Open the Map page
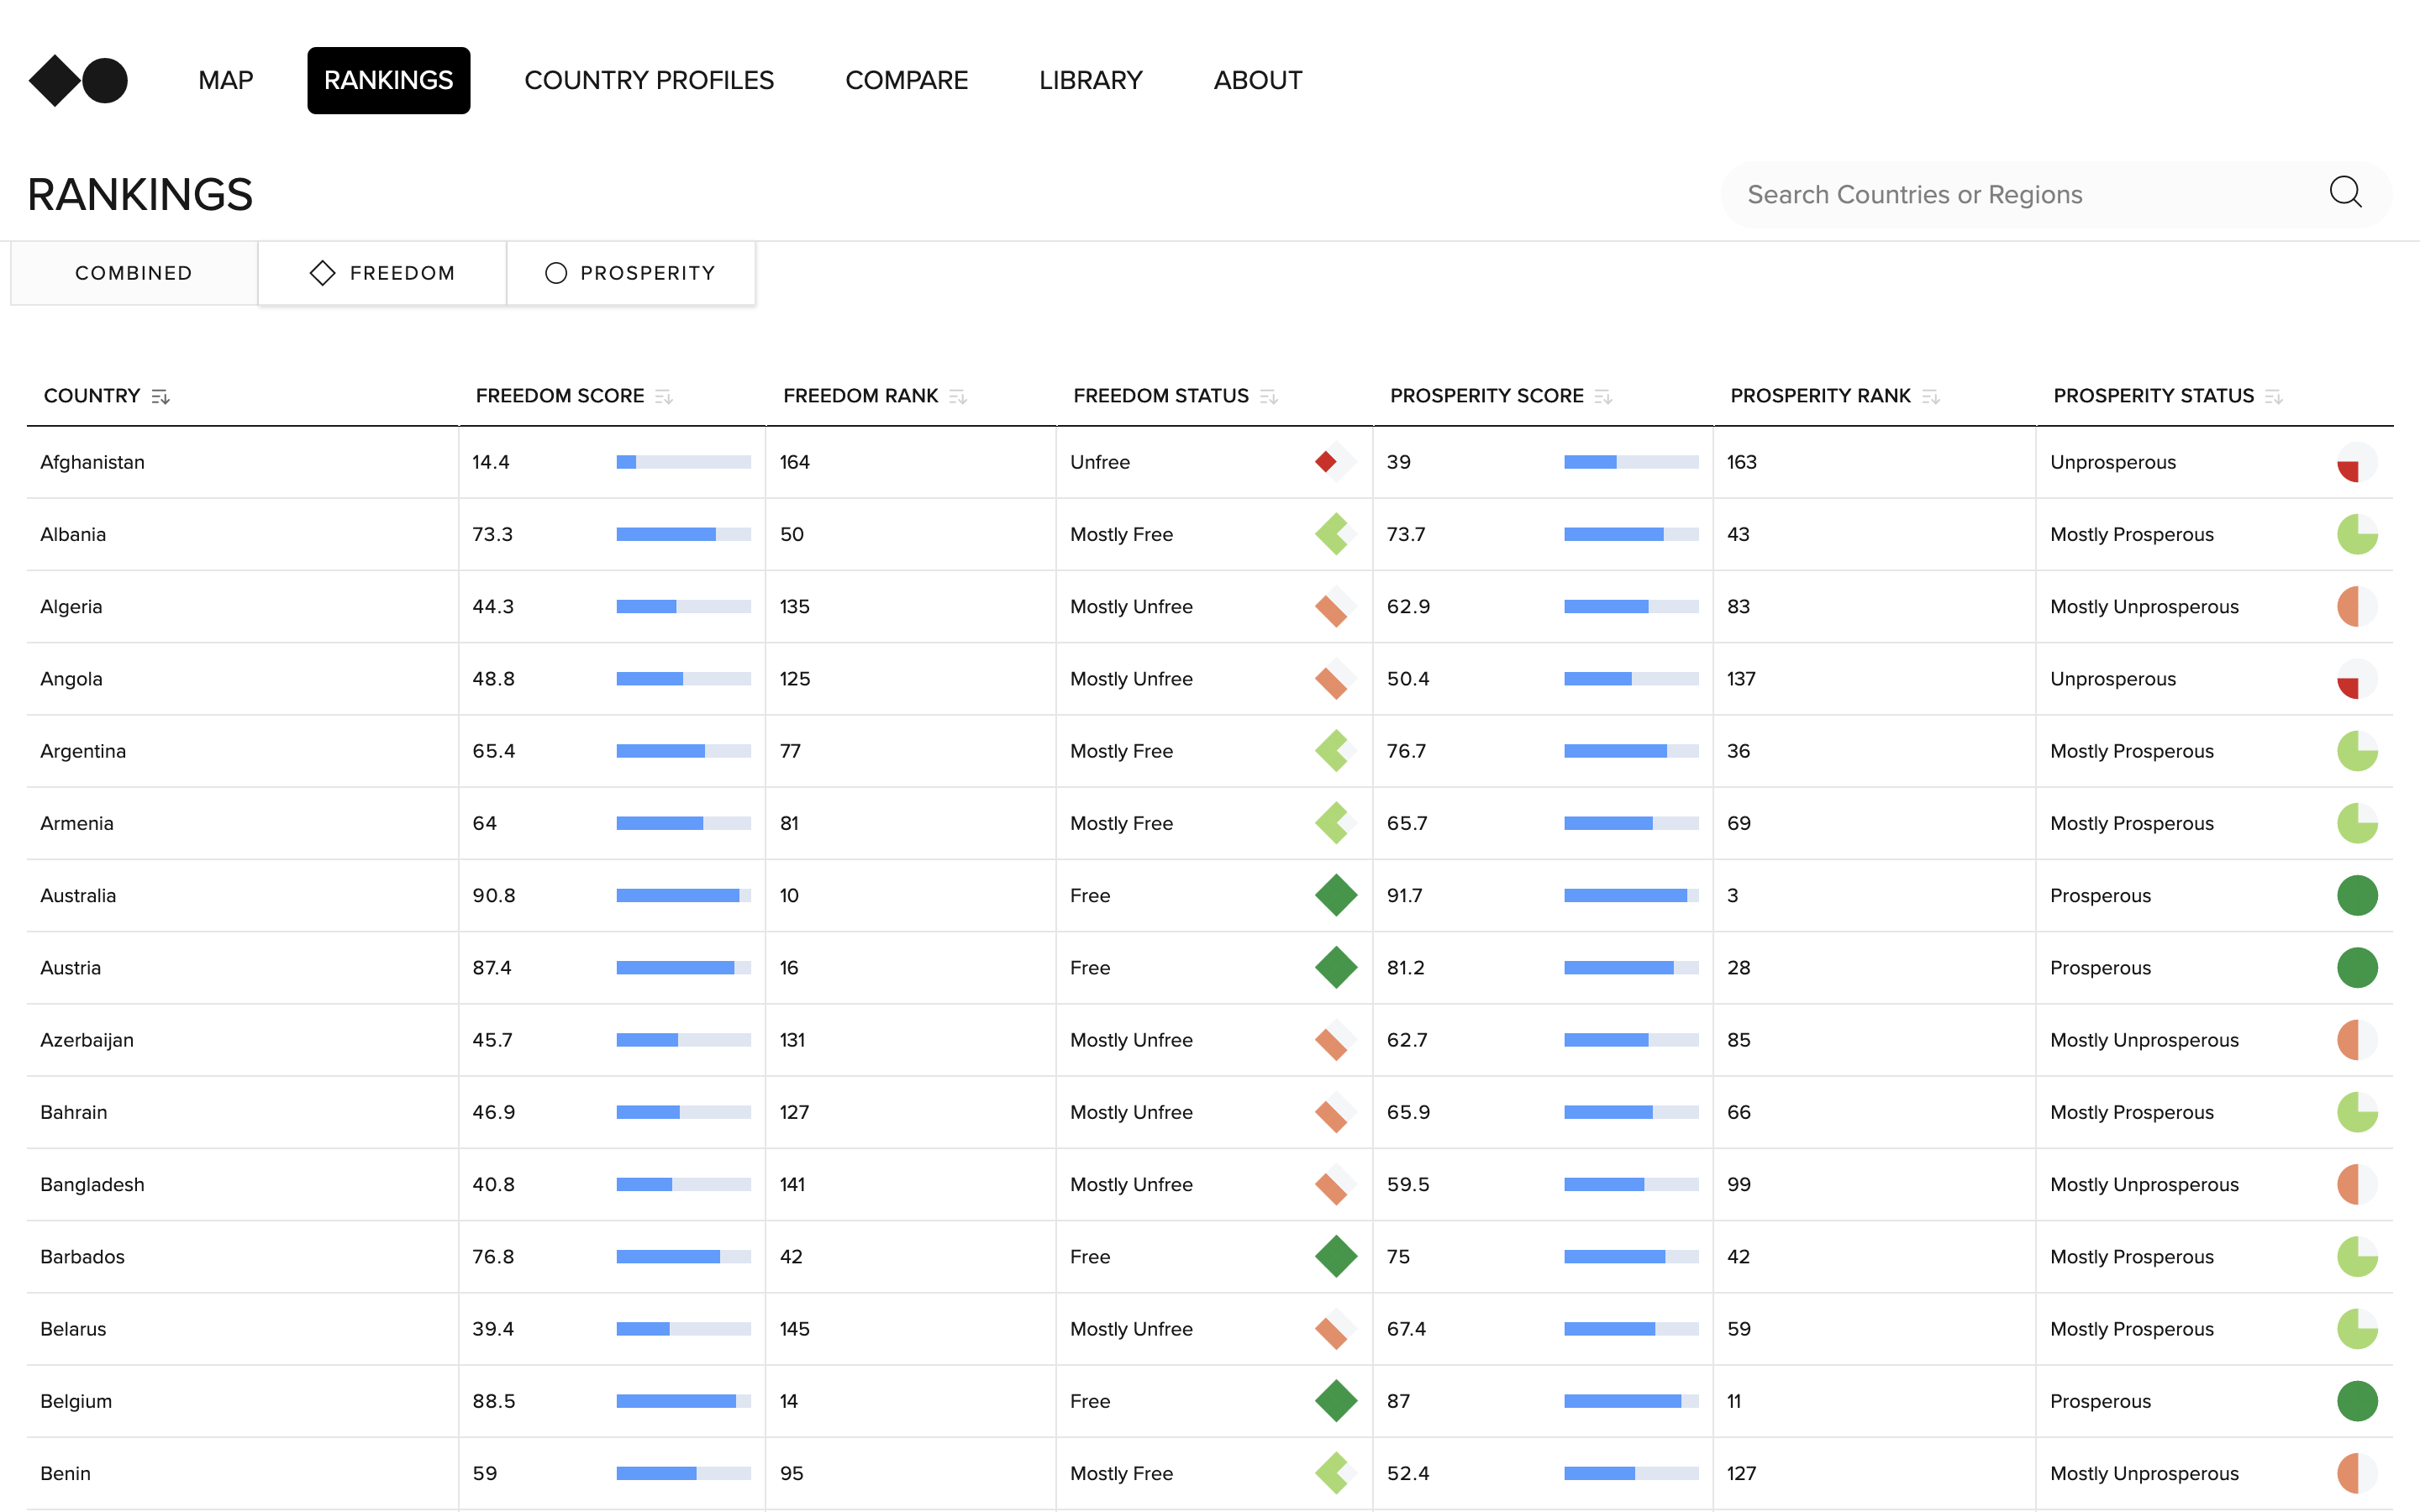 point(225,80)
